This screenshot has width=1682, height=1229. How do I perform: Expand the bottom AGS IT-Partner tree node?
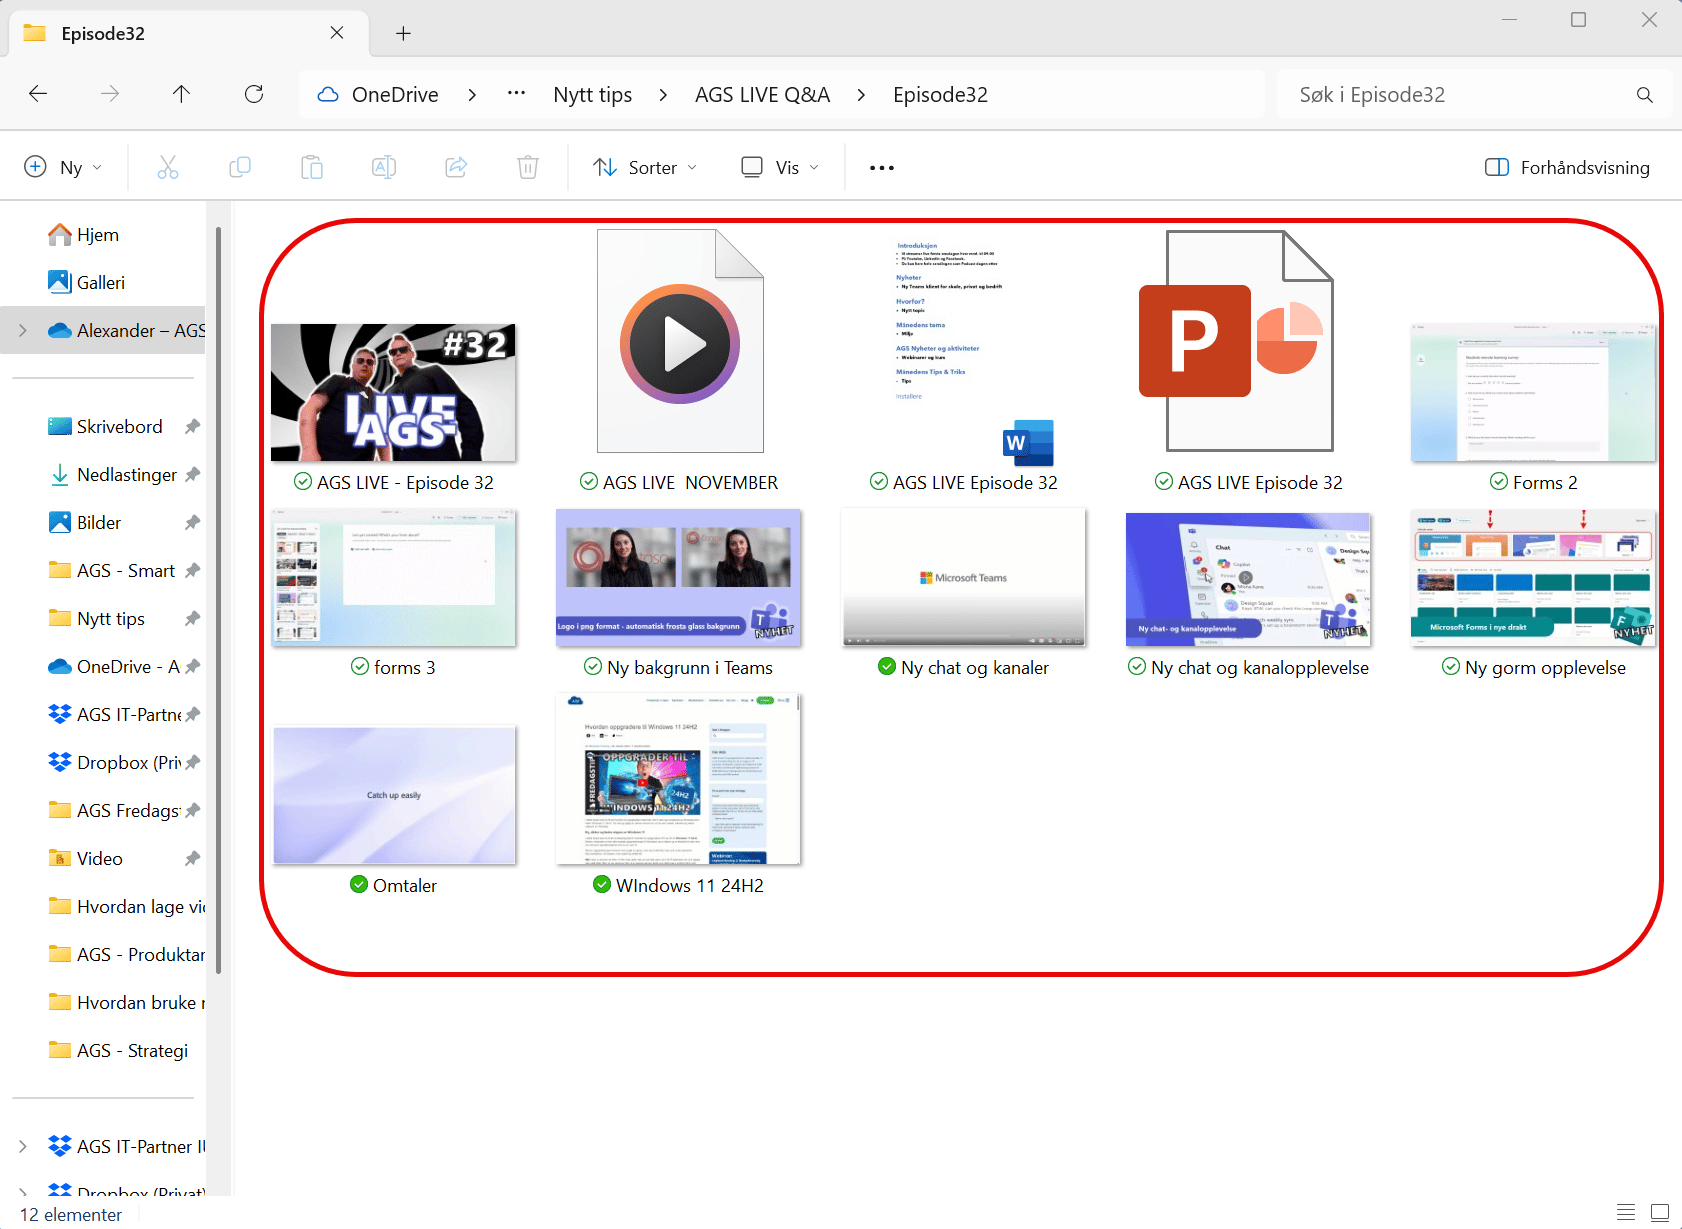(x=23, y=1147)
